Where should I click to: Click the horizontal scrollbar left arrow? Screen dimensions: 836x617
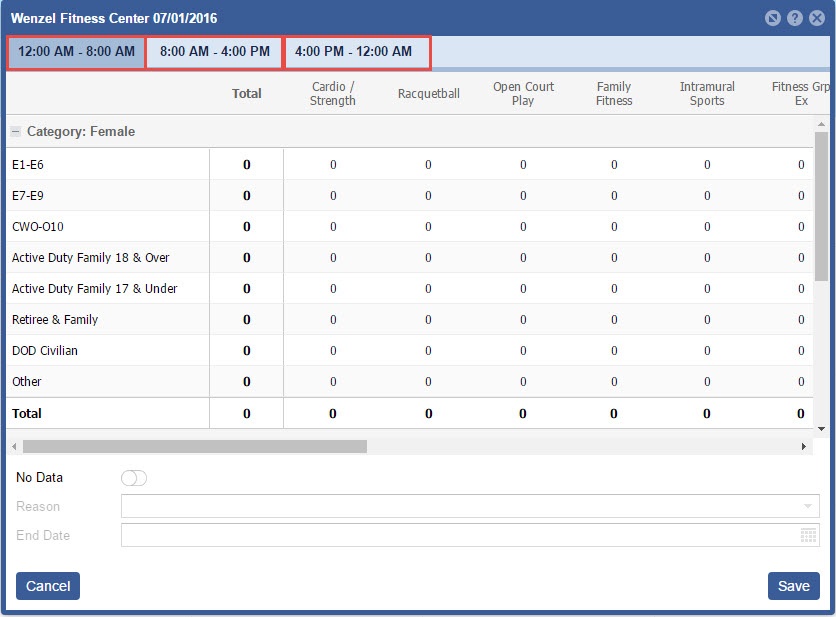(x=12, y=447)
